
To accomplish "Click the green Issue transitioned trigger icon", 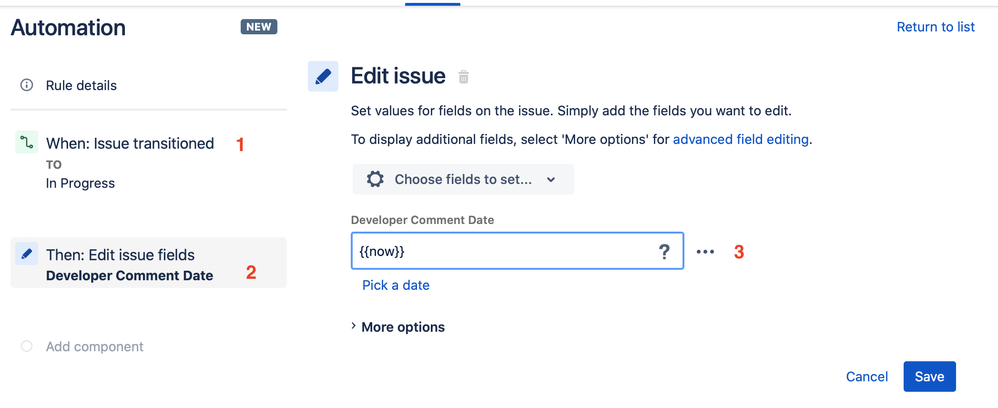I will [x=26, y=143].
